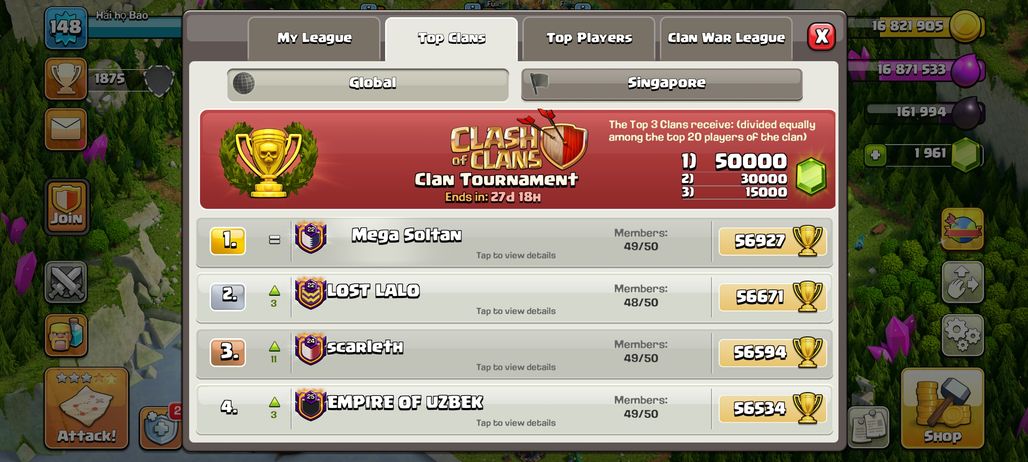The image size is (1028, 462).
Task: Open the settings gears icon
Action: point(962,335)
